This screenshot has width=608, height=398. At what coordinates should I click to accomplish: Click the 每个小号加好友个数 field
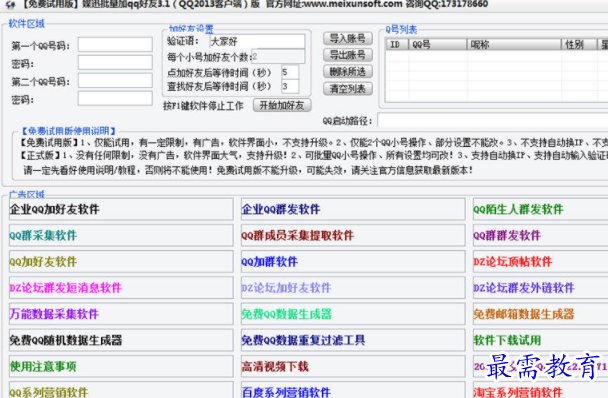point(278,57)
